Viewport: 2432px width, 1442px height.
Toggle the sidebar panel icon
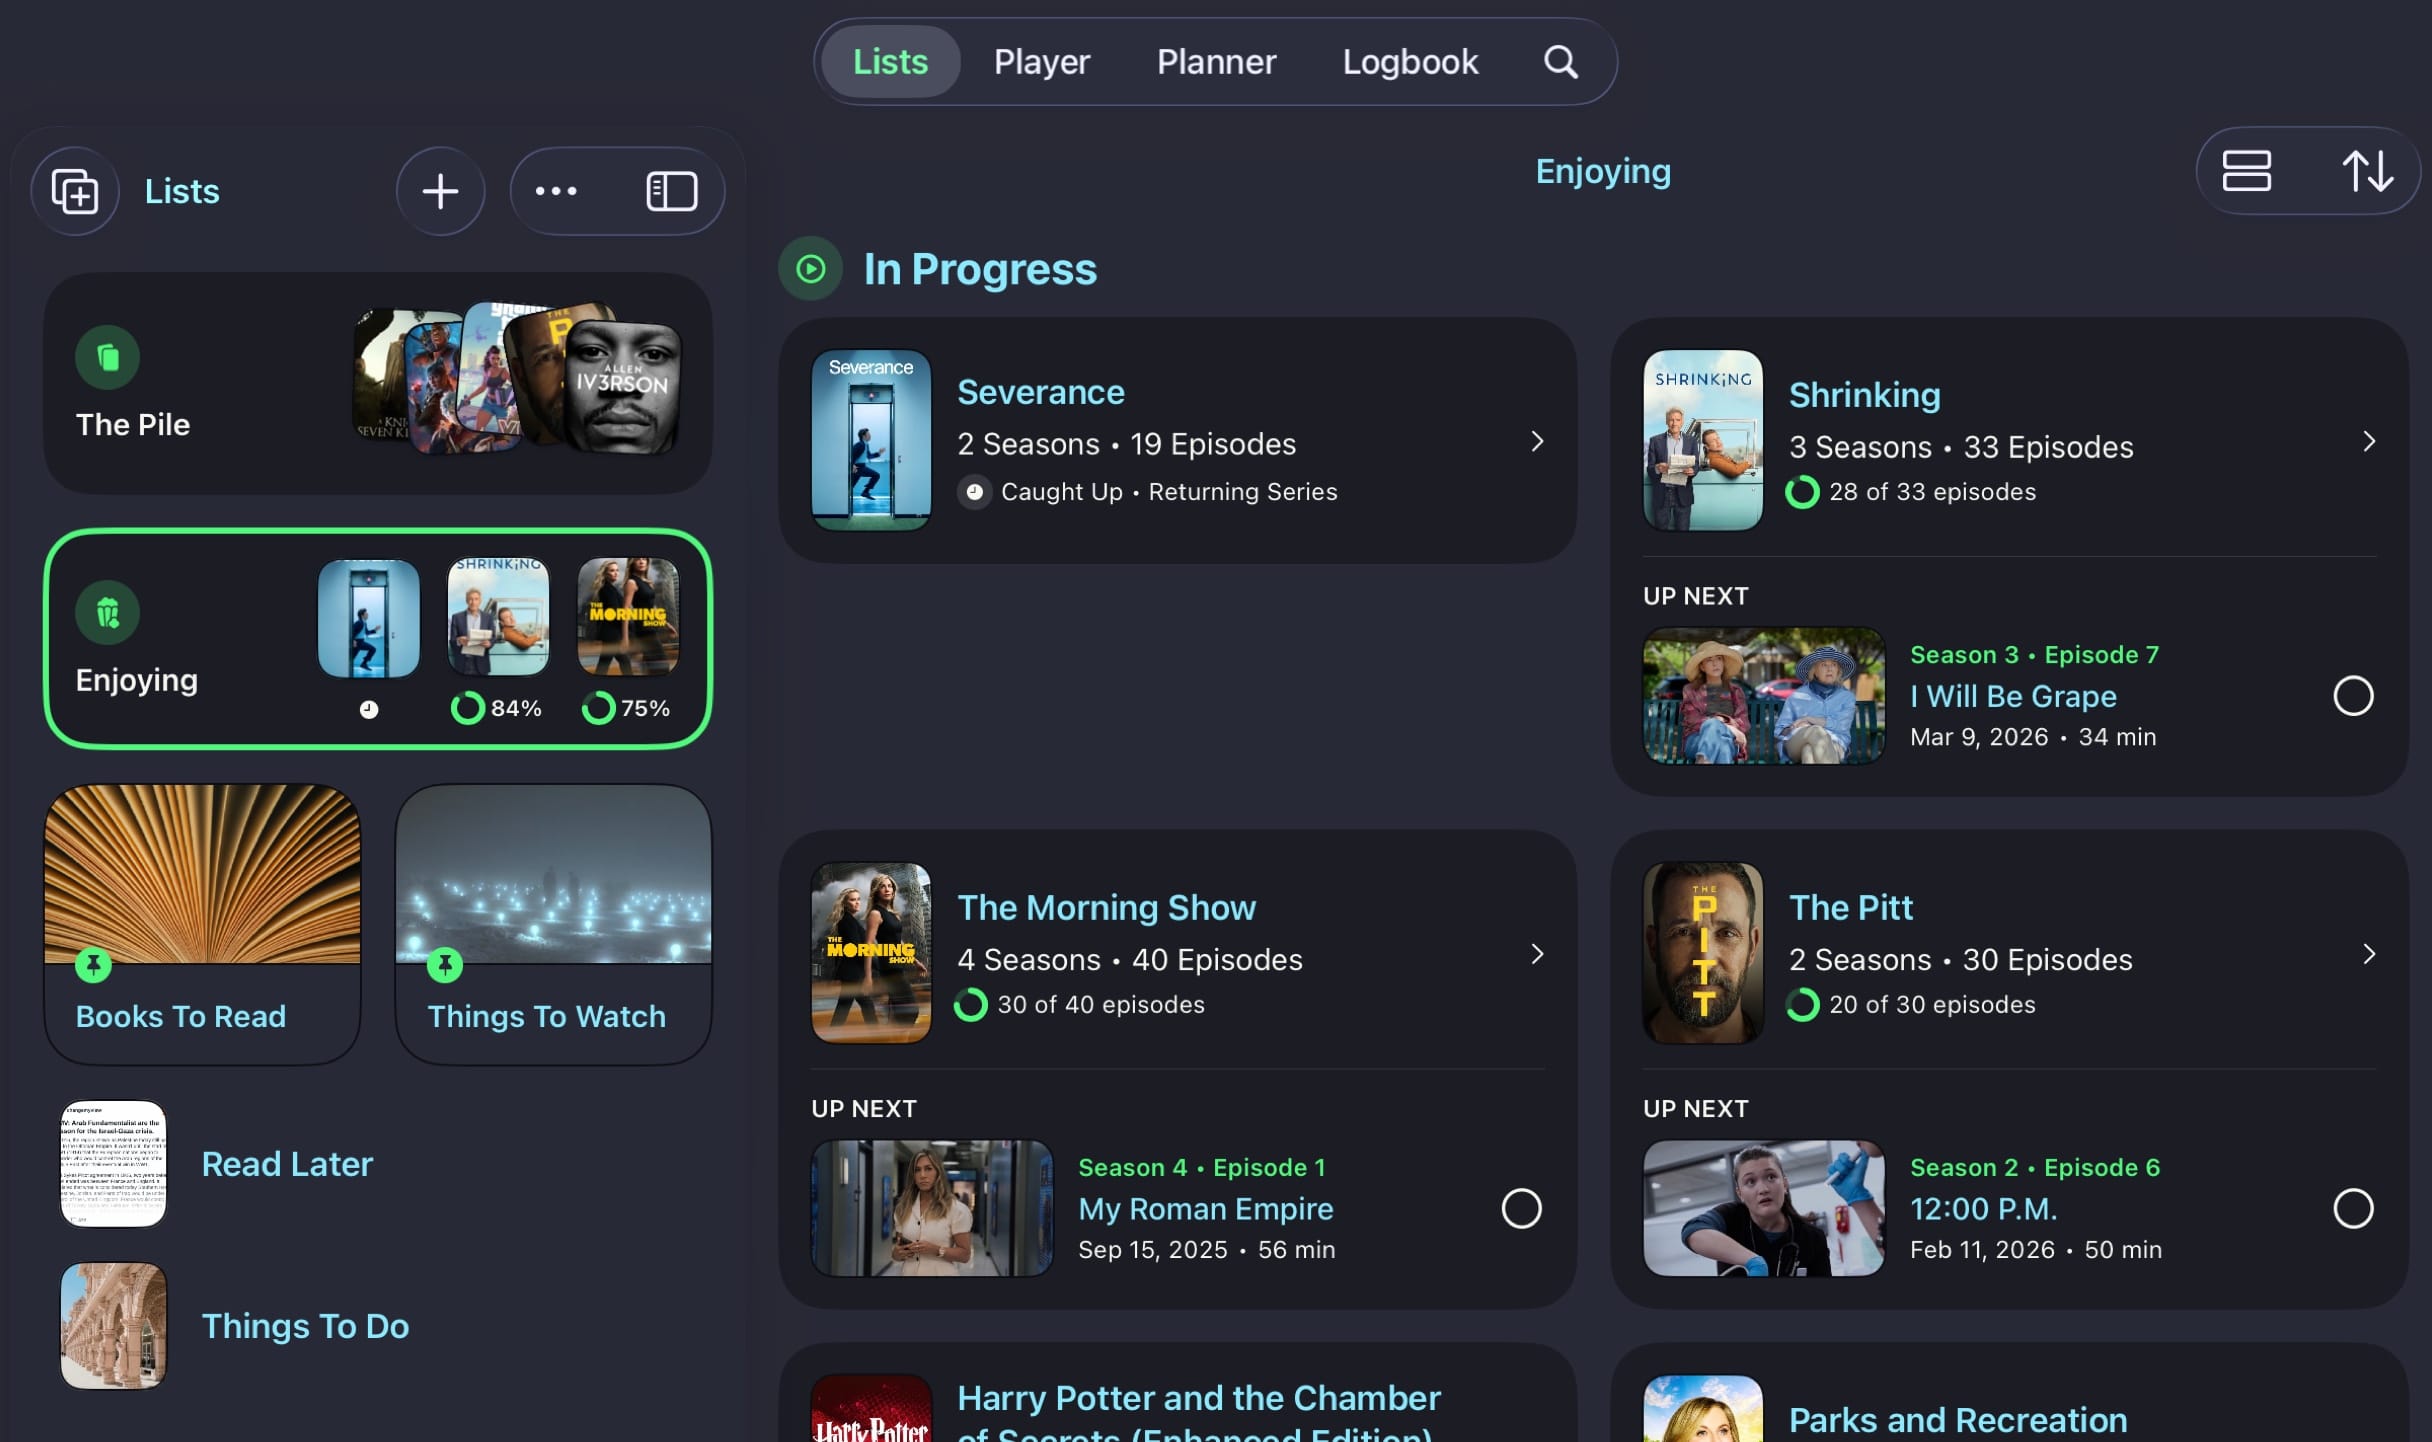tap(671, 190)
